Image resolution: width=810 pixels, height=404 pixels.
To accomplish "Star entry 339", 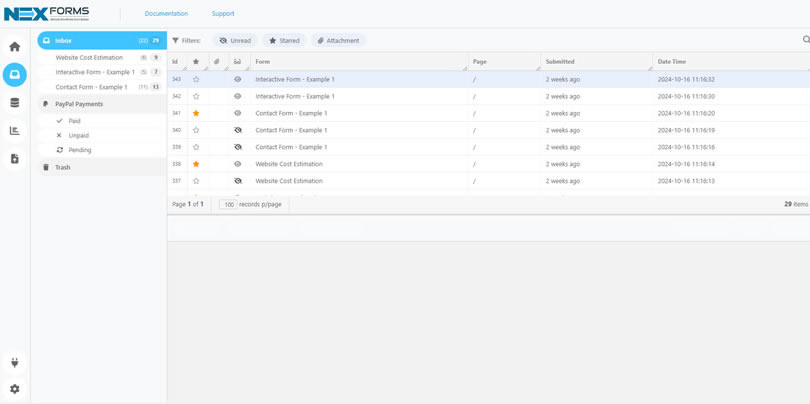I will pyautogui.click(x=196, y=147).
